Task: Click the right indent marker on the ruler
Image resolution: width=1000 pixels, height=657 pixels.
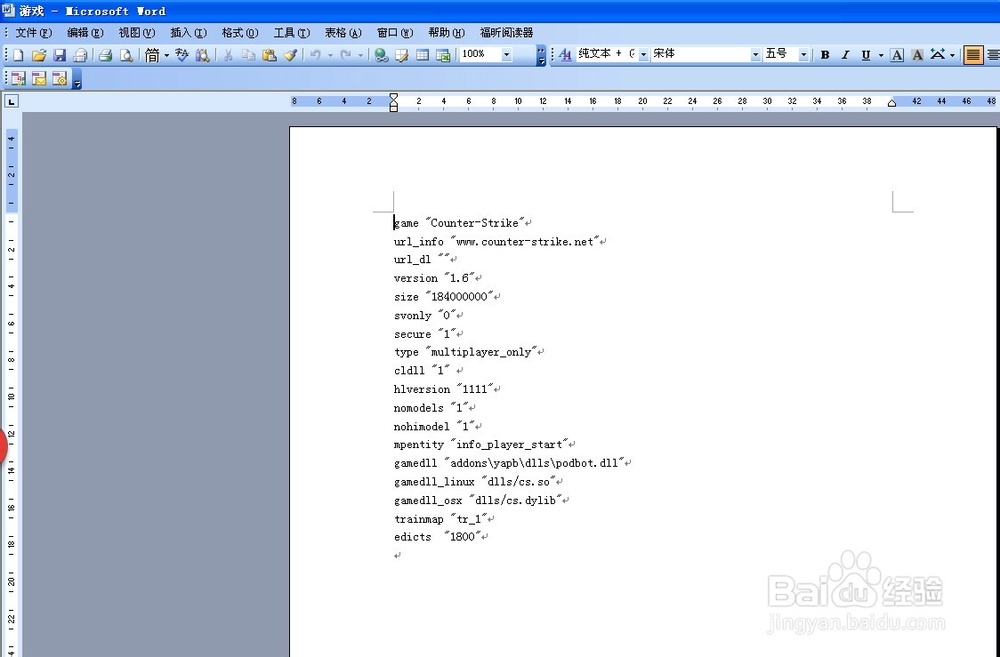Action: (x=892, y=103)
